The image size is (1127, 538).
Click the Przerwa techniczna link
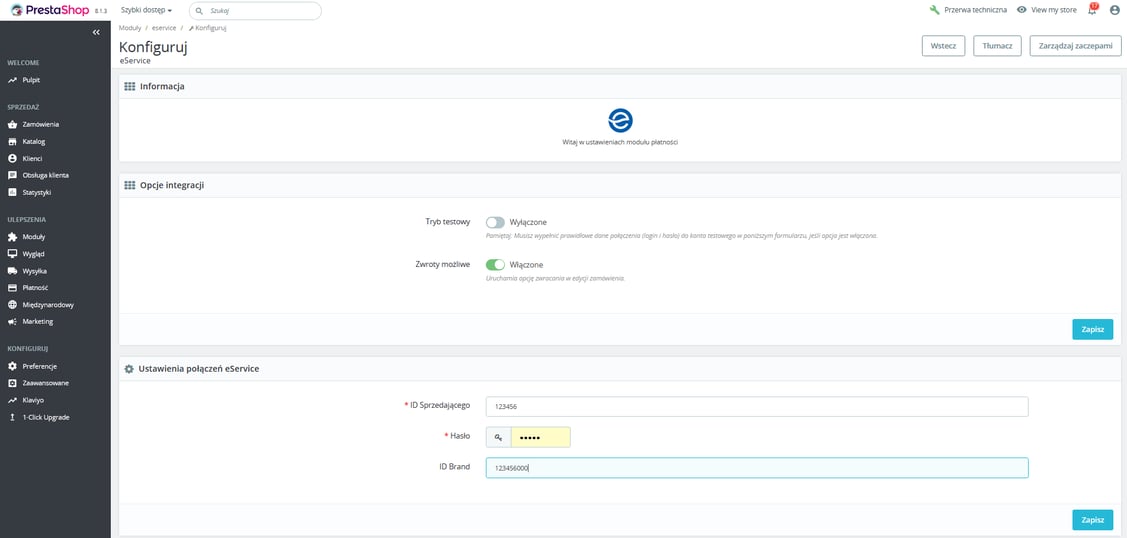click(975, 10)
